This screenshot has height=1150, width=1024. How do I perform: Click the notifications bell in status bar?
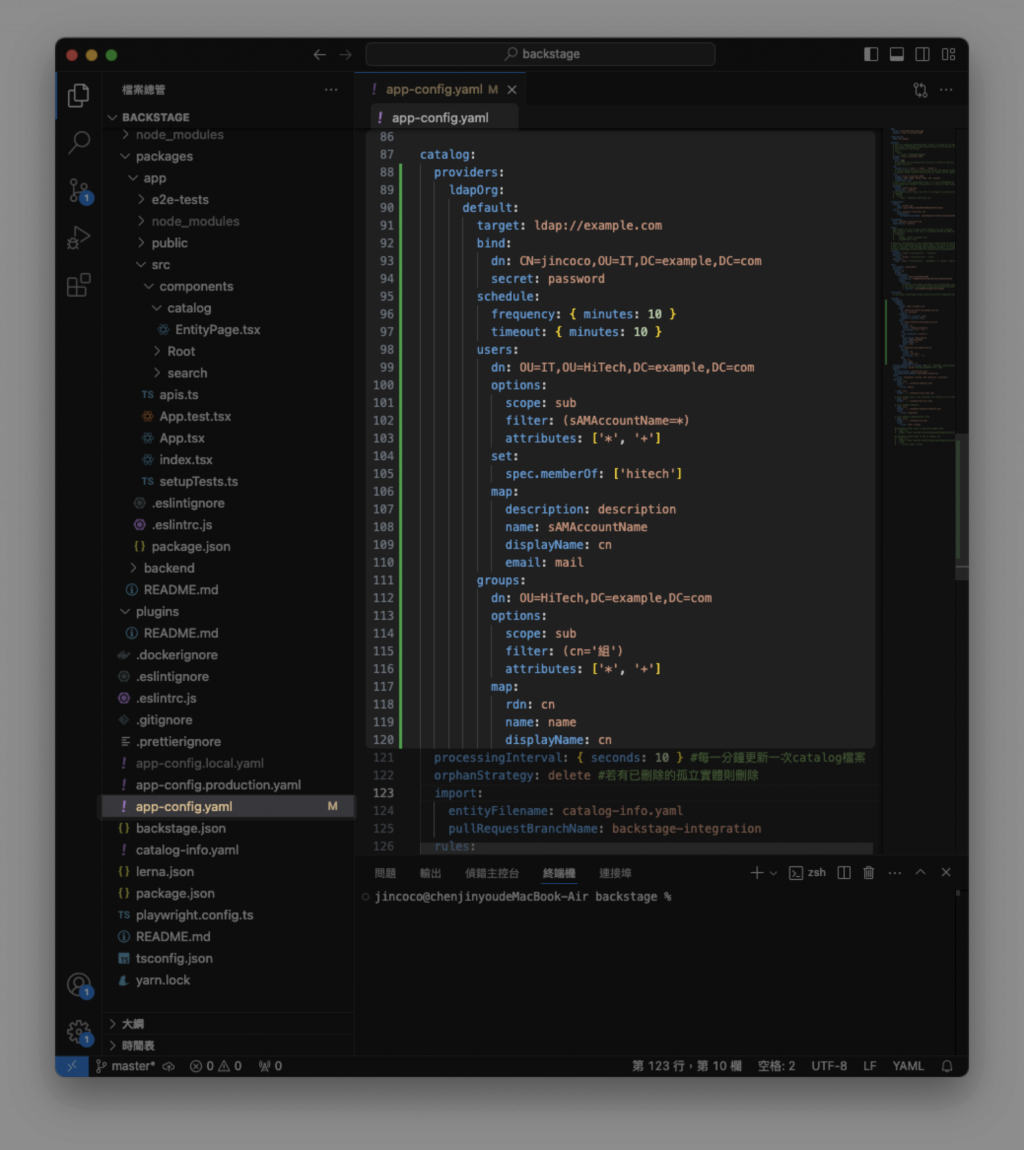946,1066
